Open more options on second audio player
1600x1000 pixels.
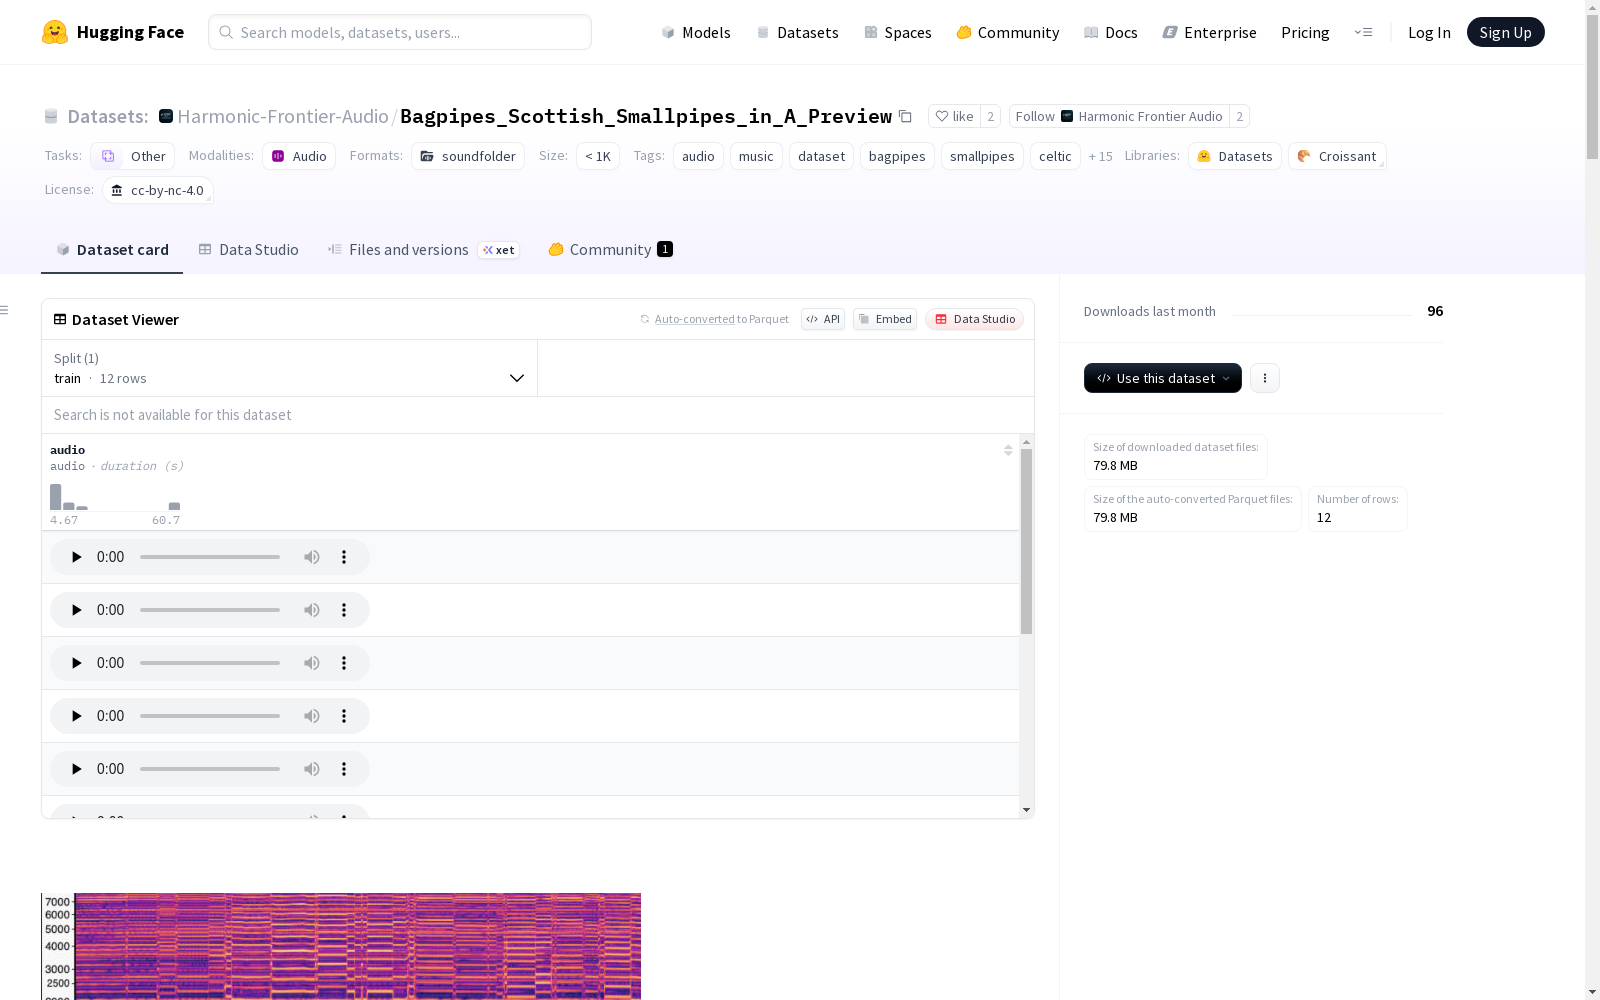tap(344, 610)
